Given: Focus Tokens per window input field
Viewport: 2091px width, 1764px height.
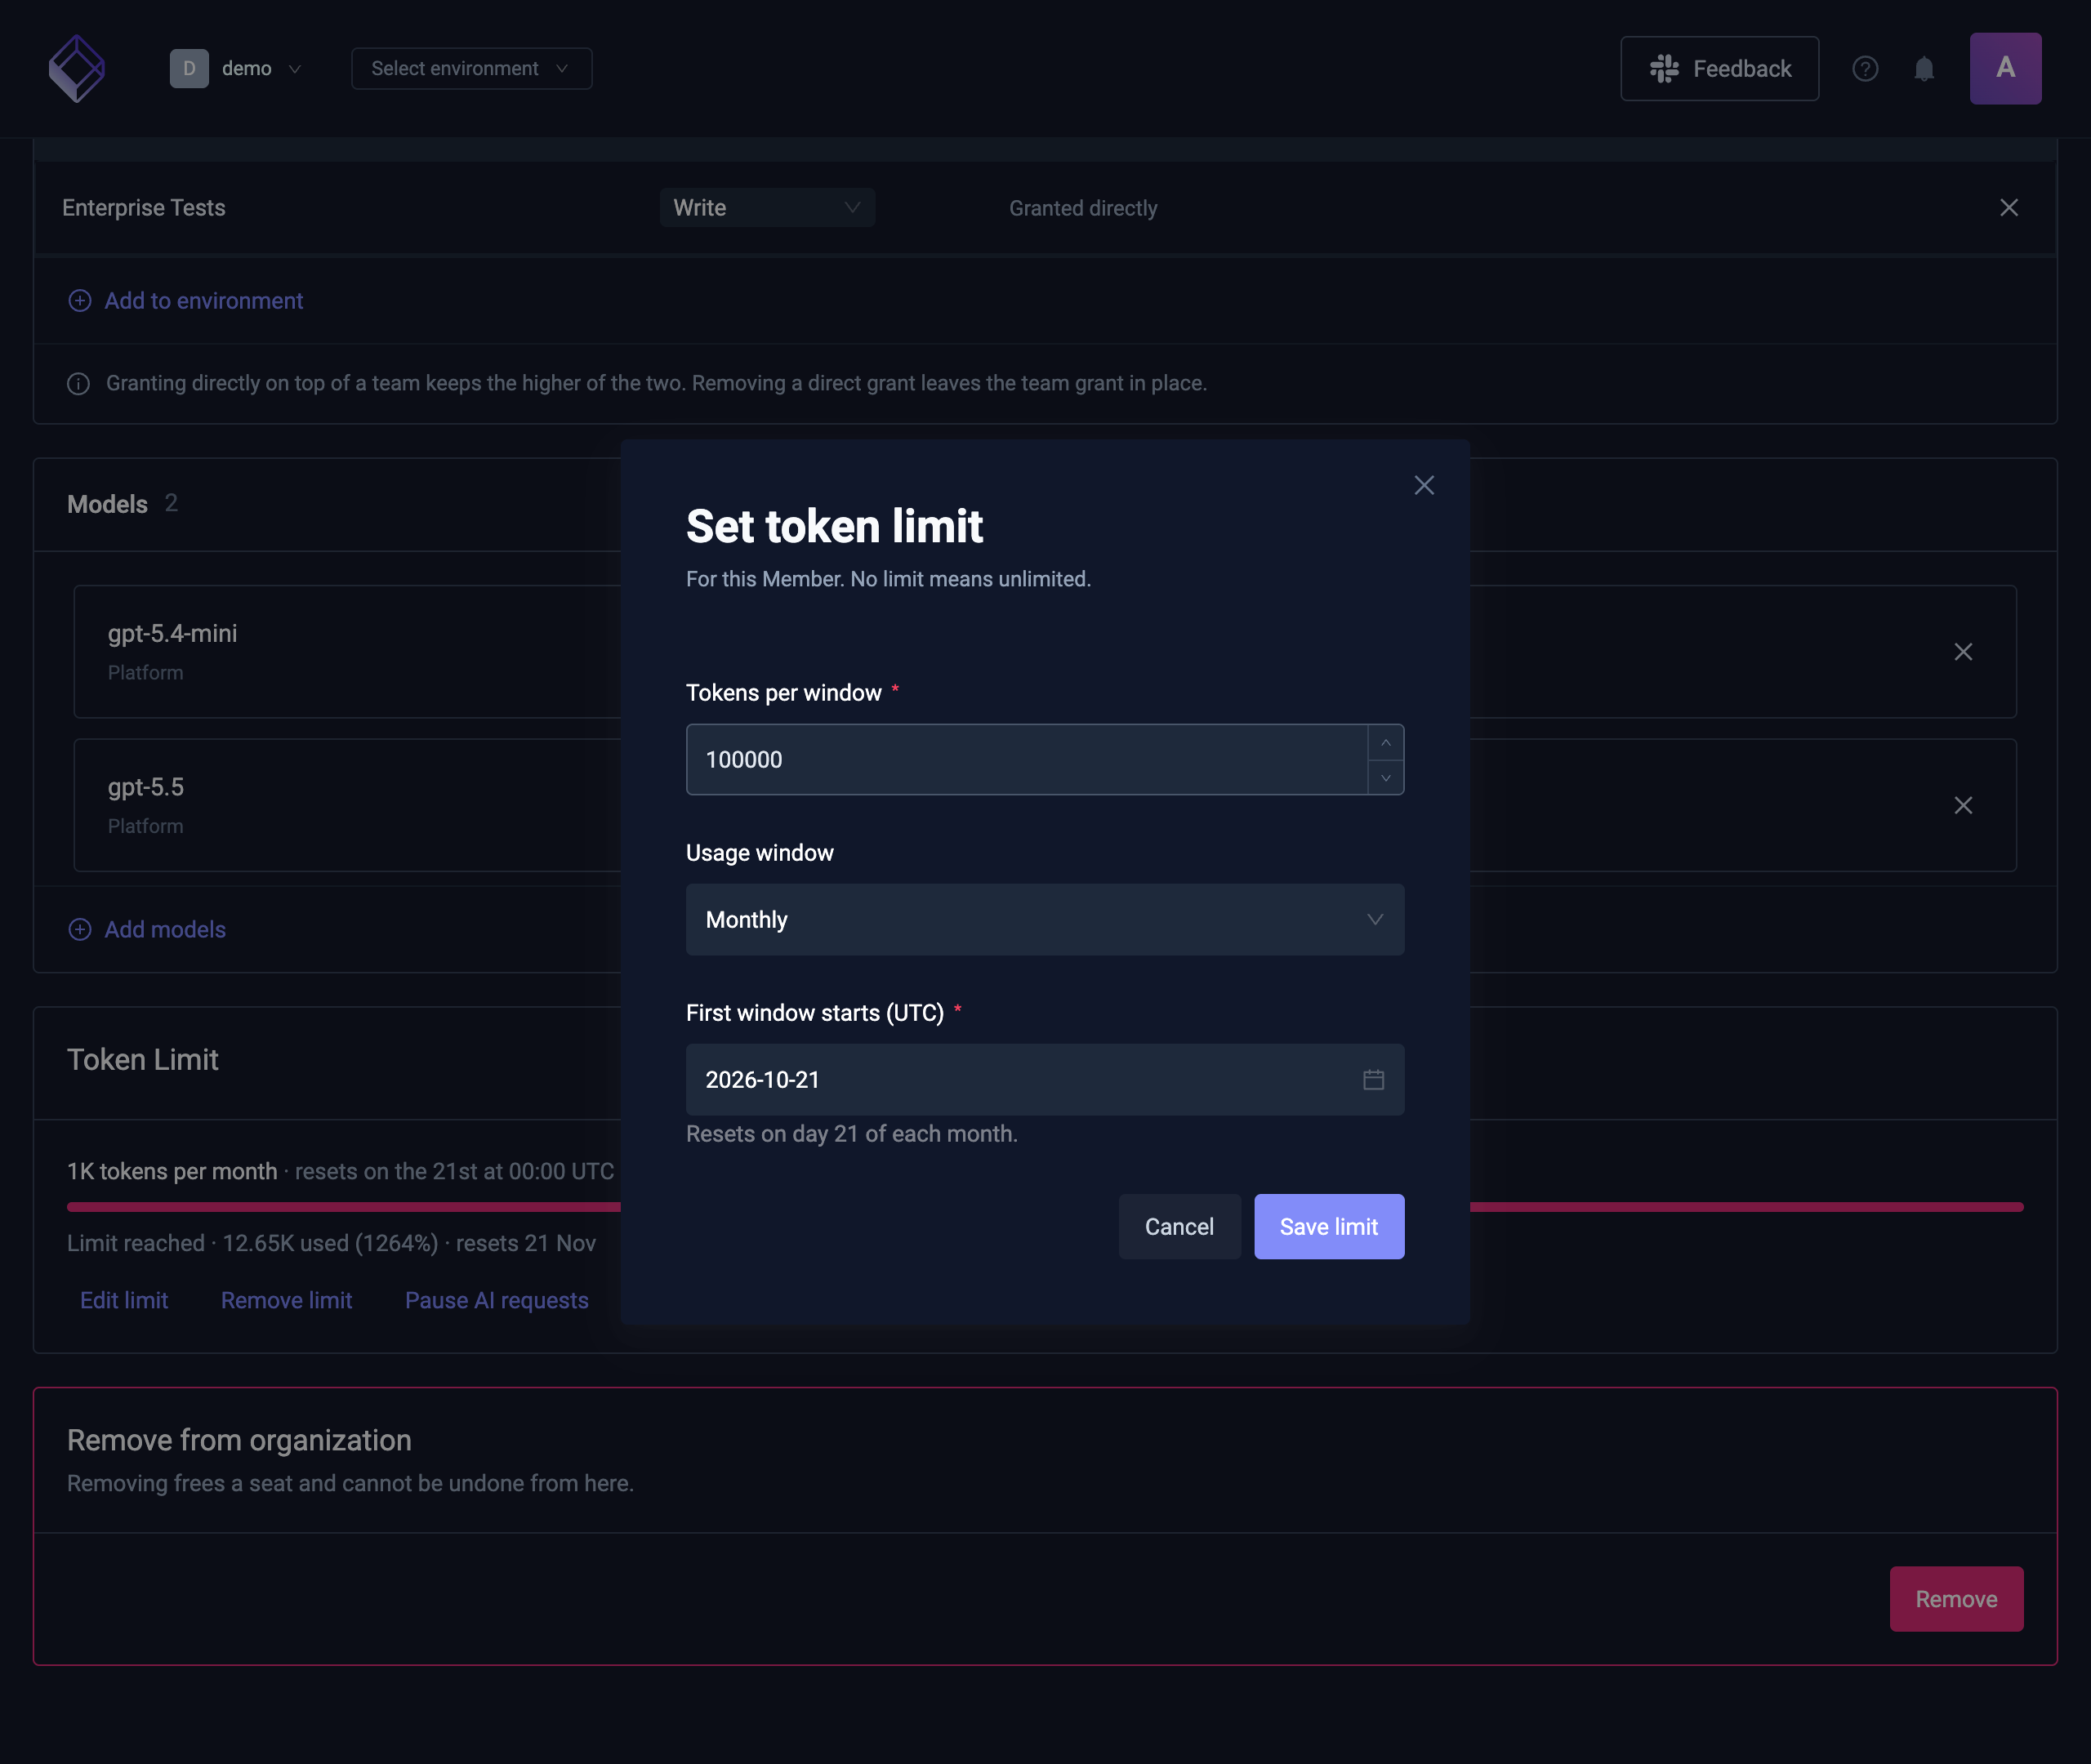Looking at the screenshot, I should point(1027,760).
